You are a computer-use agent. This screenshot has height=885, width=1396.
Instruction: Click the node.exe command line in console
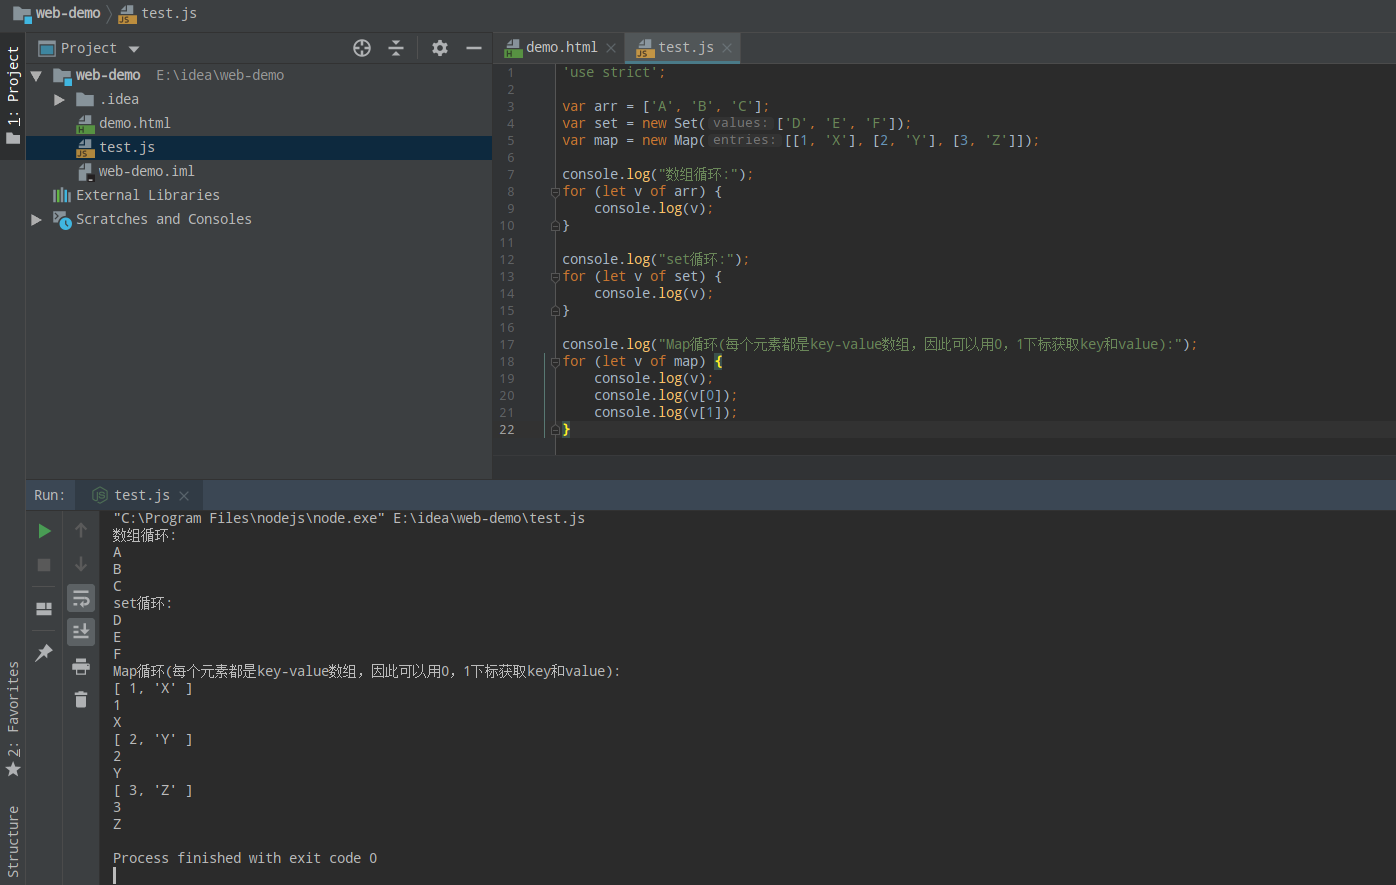[x=349, y=518]
